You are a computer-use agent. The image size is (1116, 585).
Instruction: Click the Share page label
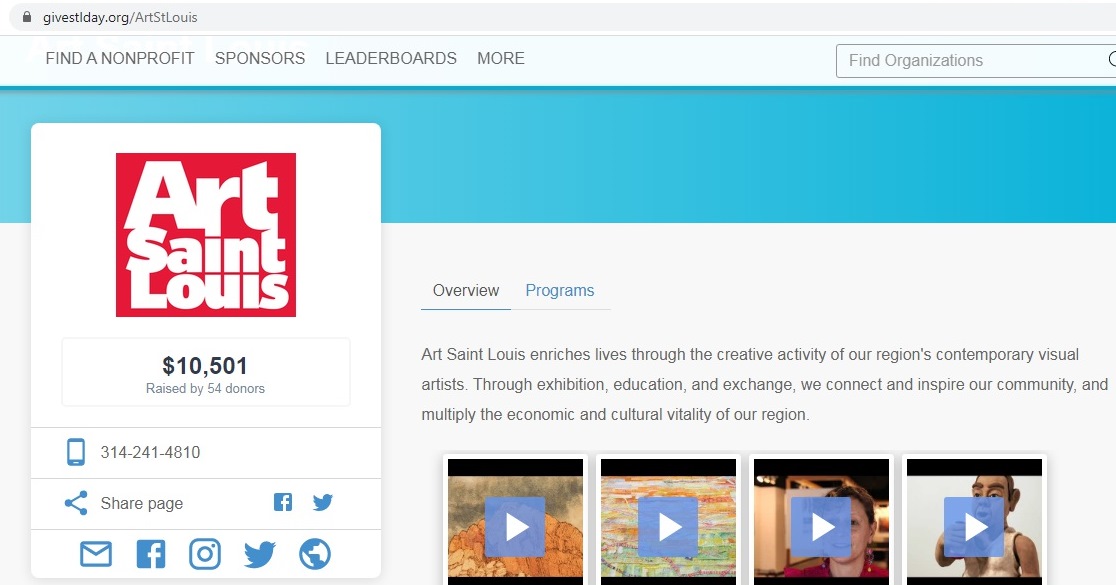click(142, 503)
